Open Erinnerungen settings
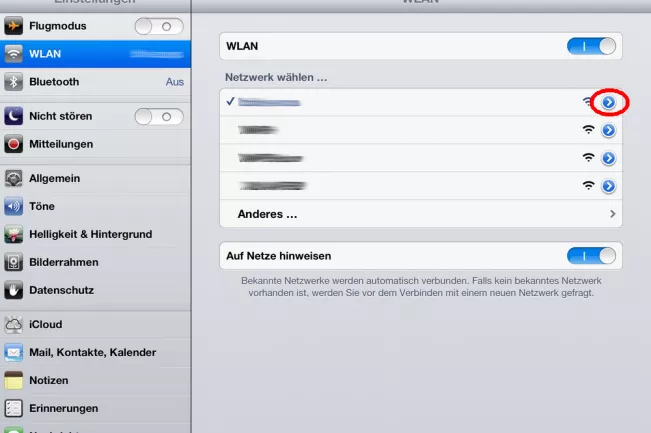Image resolution: width=651 pixels, height=433 pixels. 95,408
